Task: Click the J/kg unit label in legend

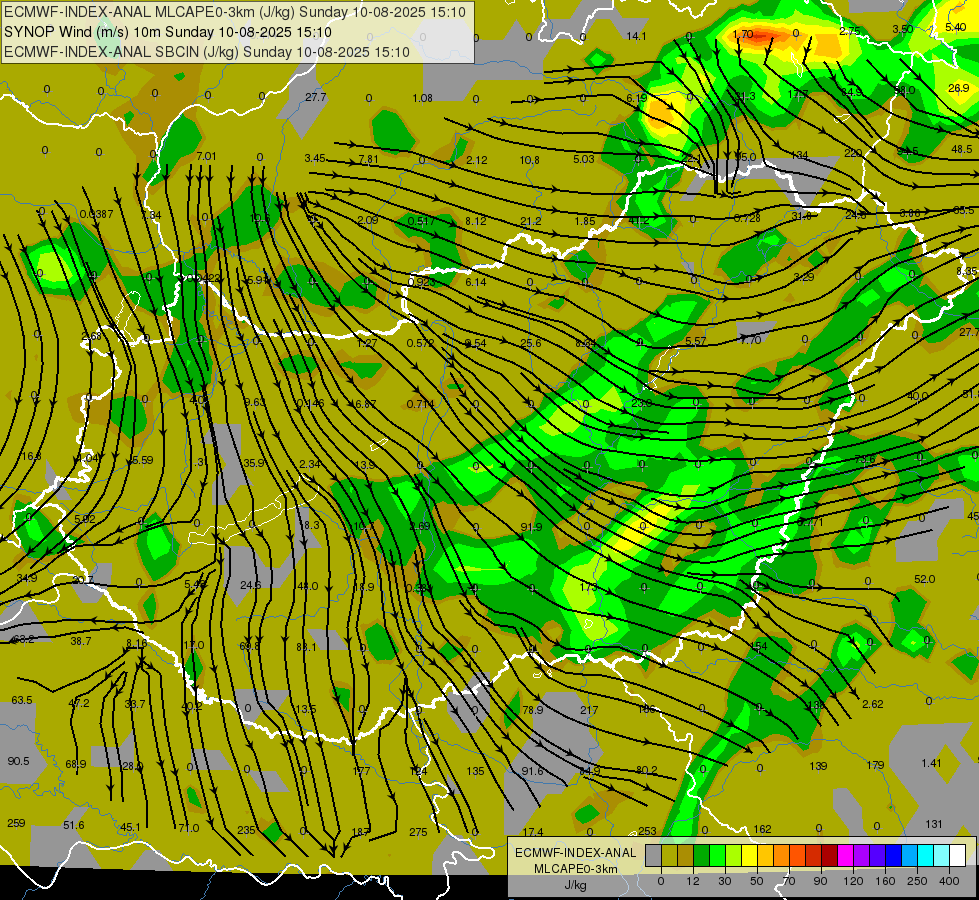Action: coord(575,885)
